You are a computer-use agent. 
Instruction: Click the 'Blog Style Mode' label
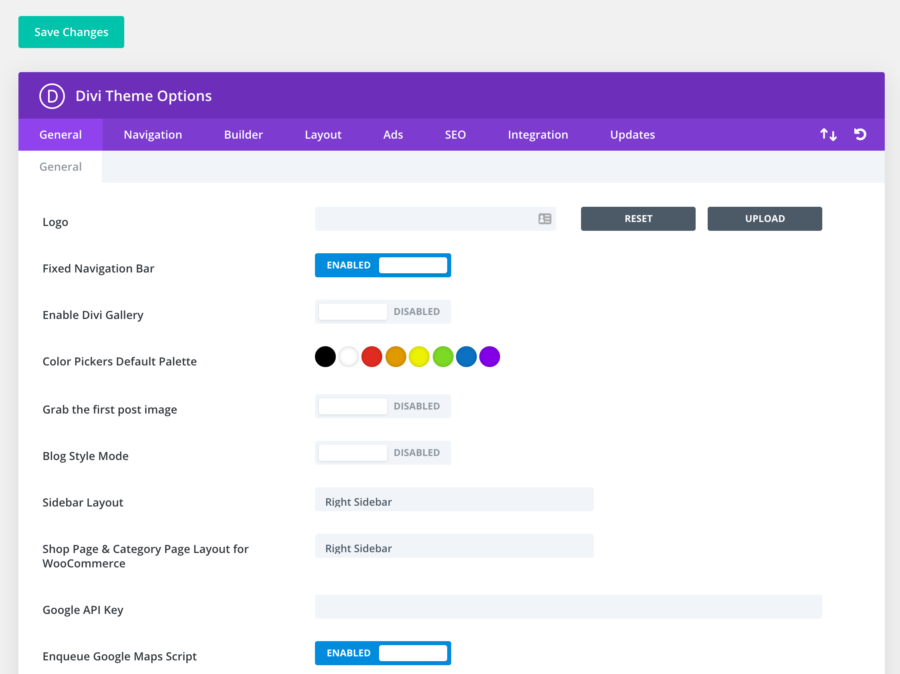[x=86, y=456]
